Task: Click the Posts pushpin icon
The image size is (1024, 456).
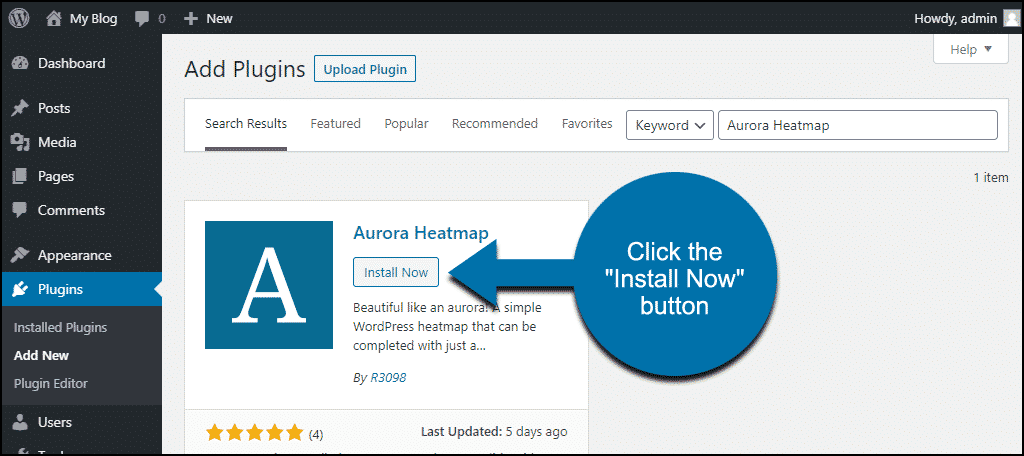Action: tap(20, 108)
